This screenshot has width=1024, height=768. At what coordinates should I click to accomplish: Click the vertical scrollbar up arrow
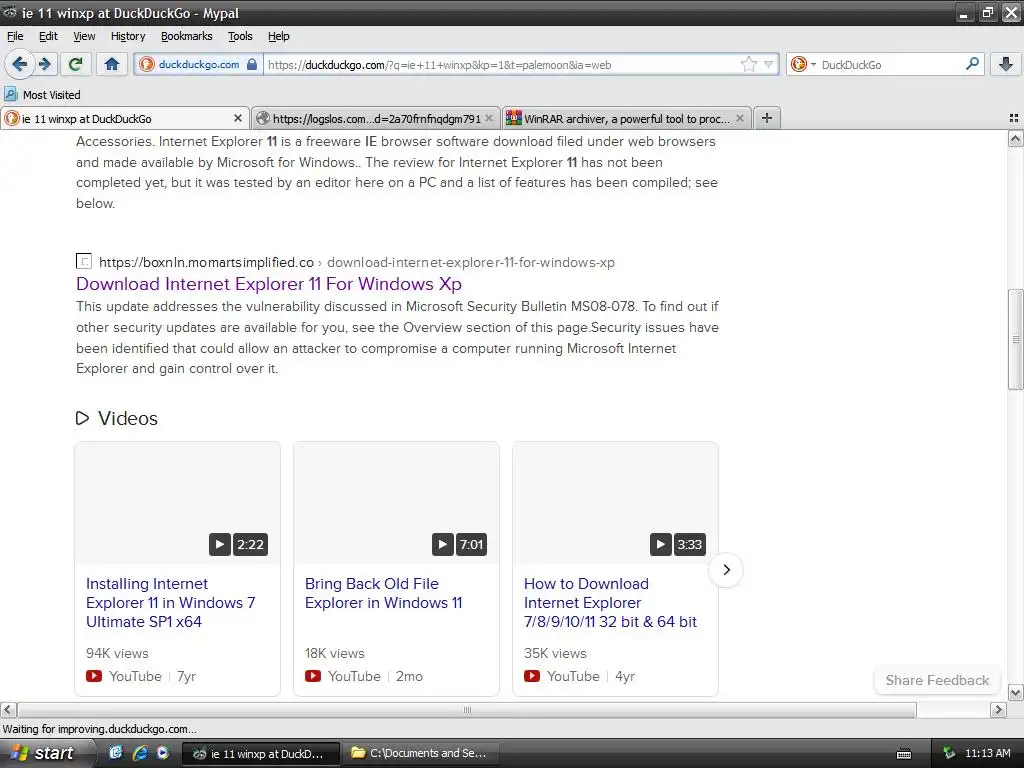pos(1016,138)
